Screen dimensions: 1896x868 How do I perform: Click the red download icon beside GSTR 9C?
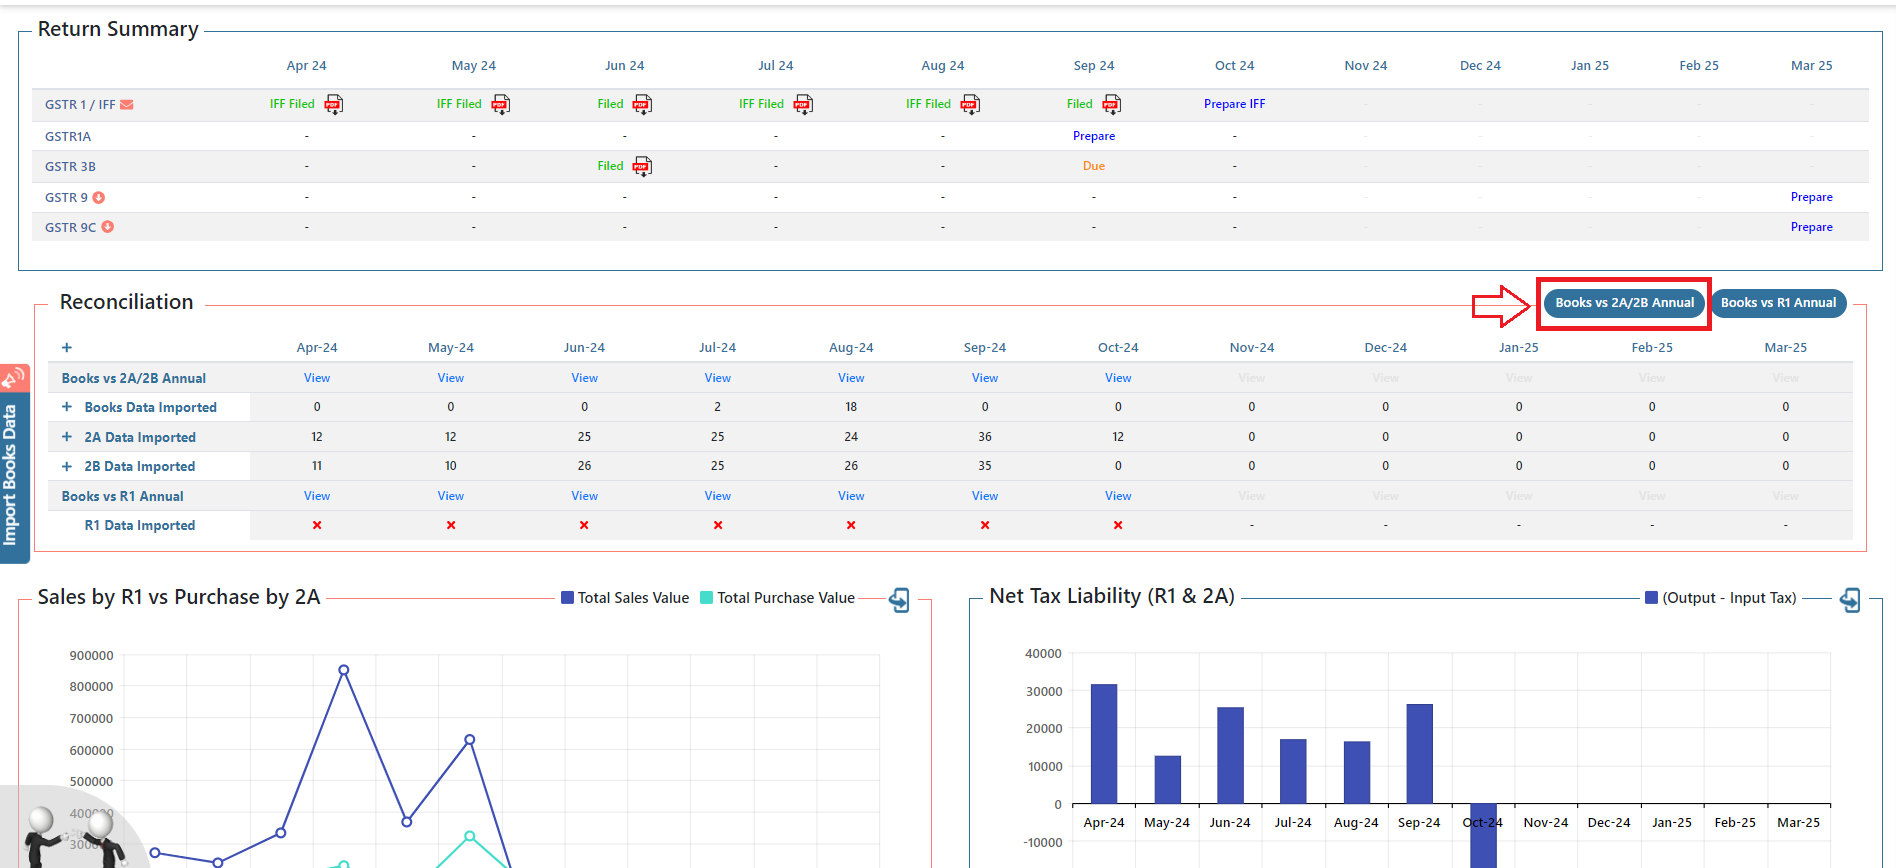click(108, 227)
